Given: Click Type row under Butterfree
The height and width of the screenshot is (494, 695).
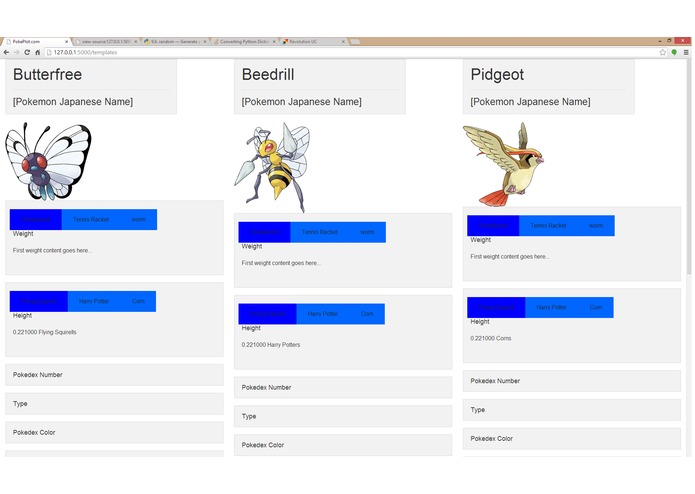Looking at the screenshot, I should [x=114, y=404].
